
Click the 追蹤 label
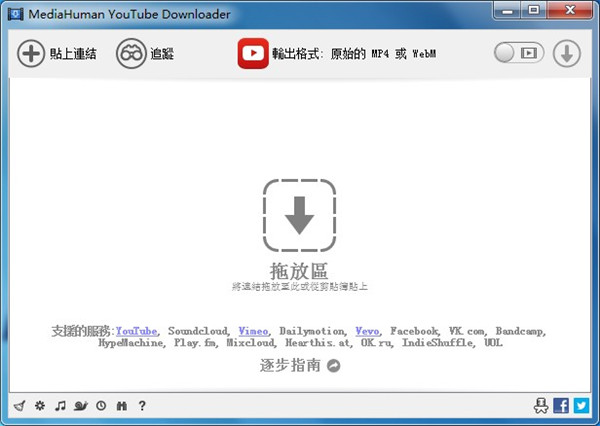pyautogui.click(x=162, y=54)
